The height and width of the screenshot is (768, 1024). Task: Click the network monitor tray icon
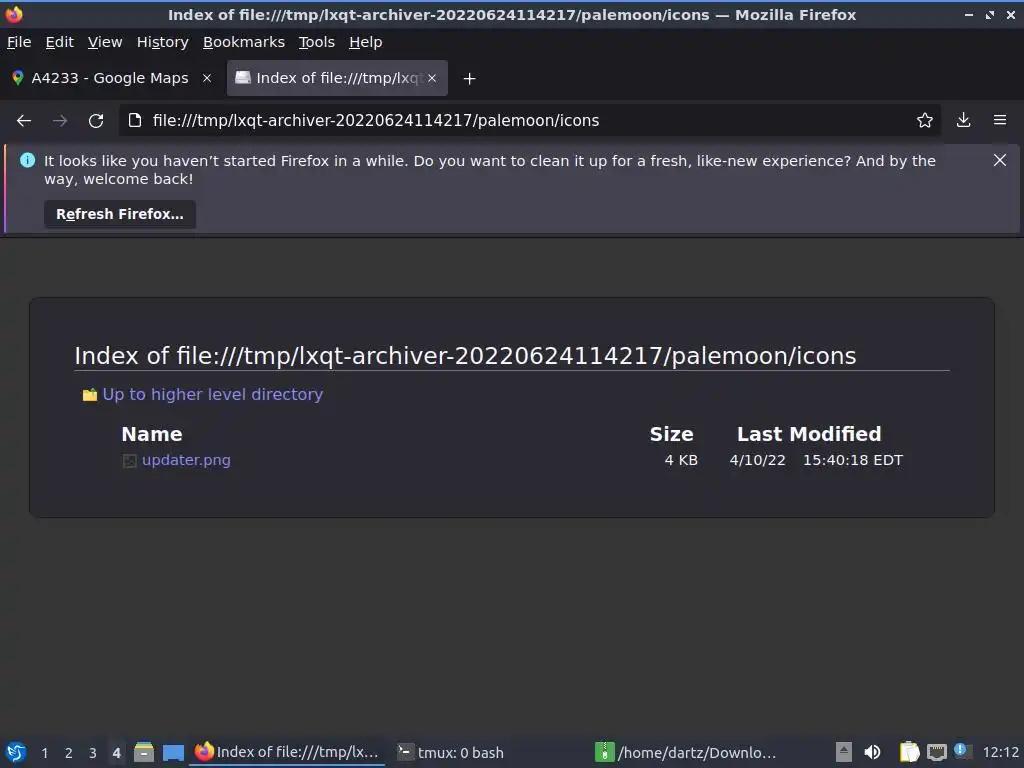(936, 752)
